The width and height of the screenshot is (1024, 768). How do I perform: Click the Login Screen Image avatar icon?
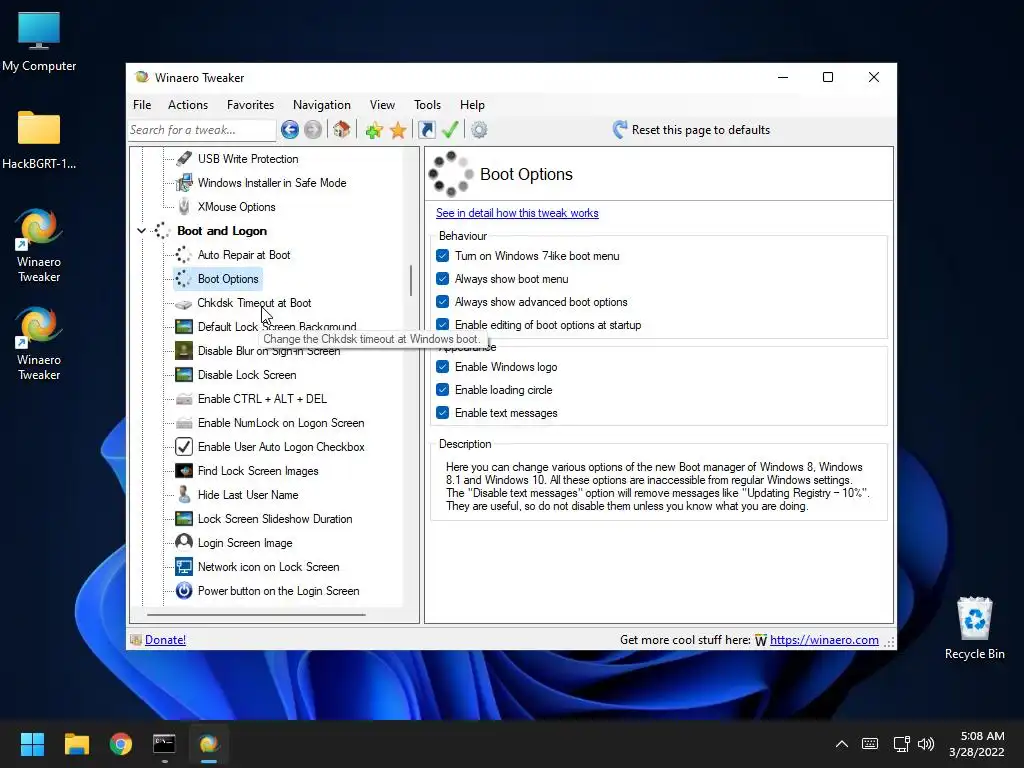tap(184, 542)
